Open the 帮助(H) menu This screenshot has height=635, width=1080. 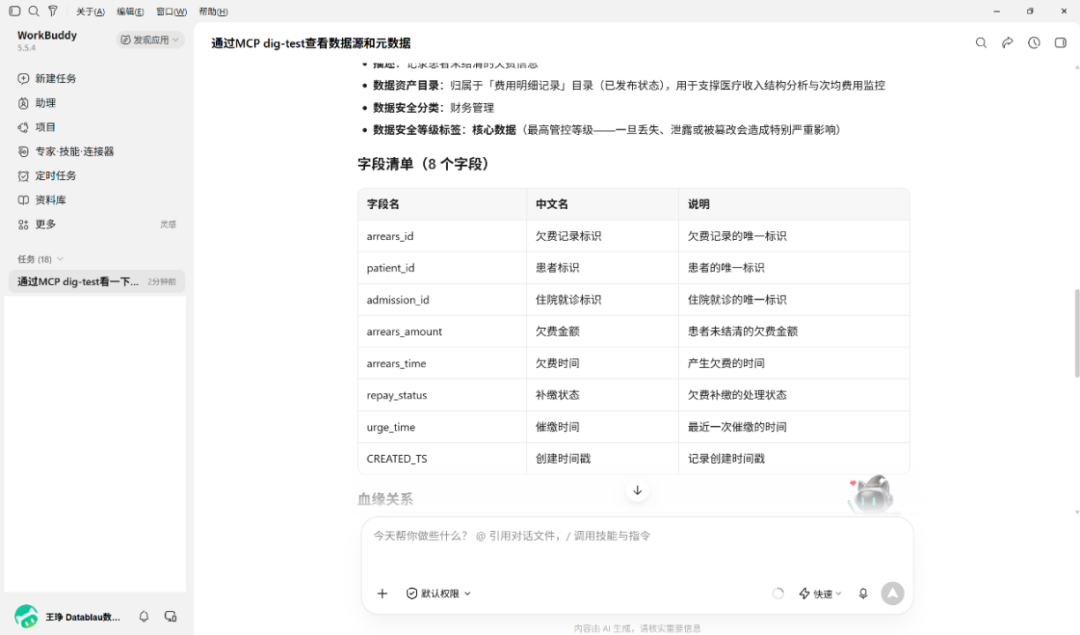(213, 12)
